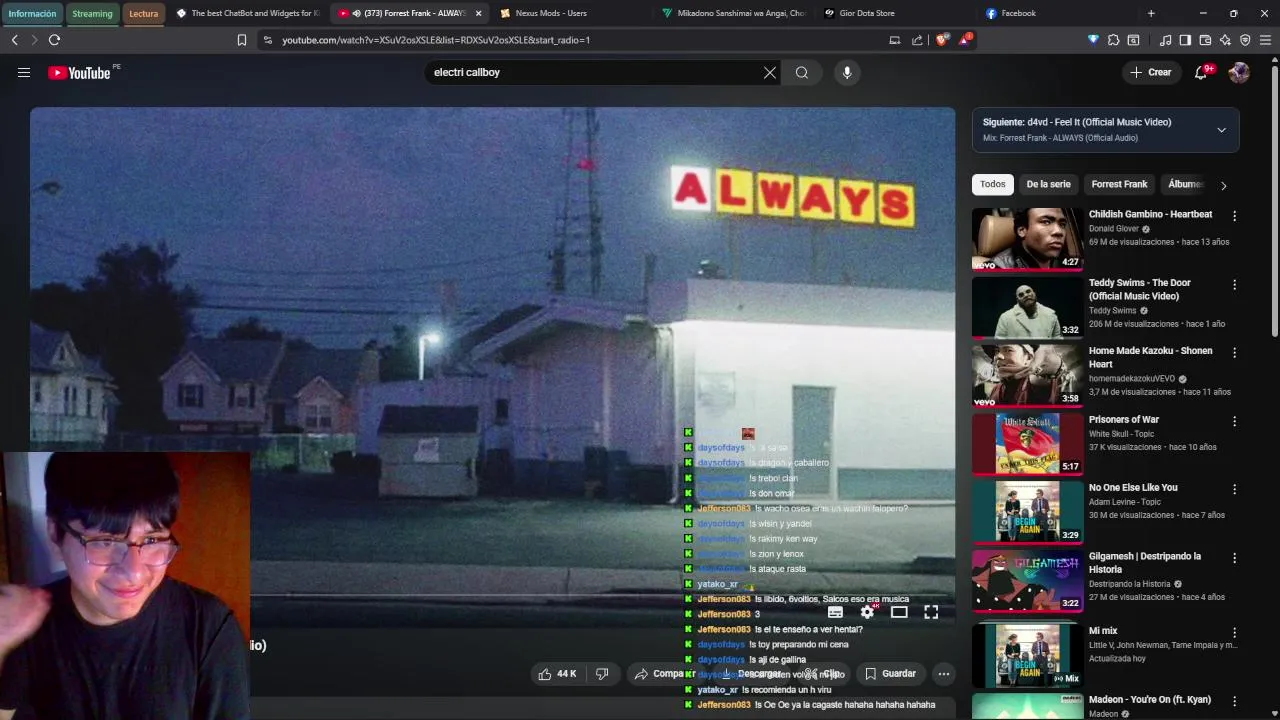Image resolution: width=1280 pixels, height=720 pixels.
Task: Open YouTube notifications bell
Action: pyautogui.click(x=1202, y=73)
